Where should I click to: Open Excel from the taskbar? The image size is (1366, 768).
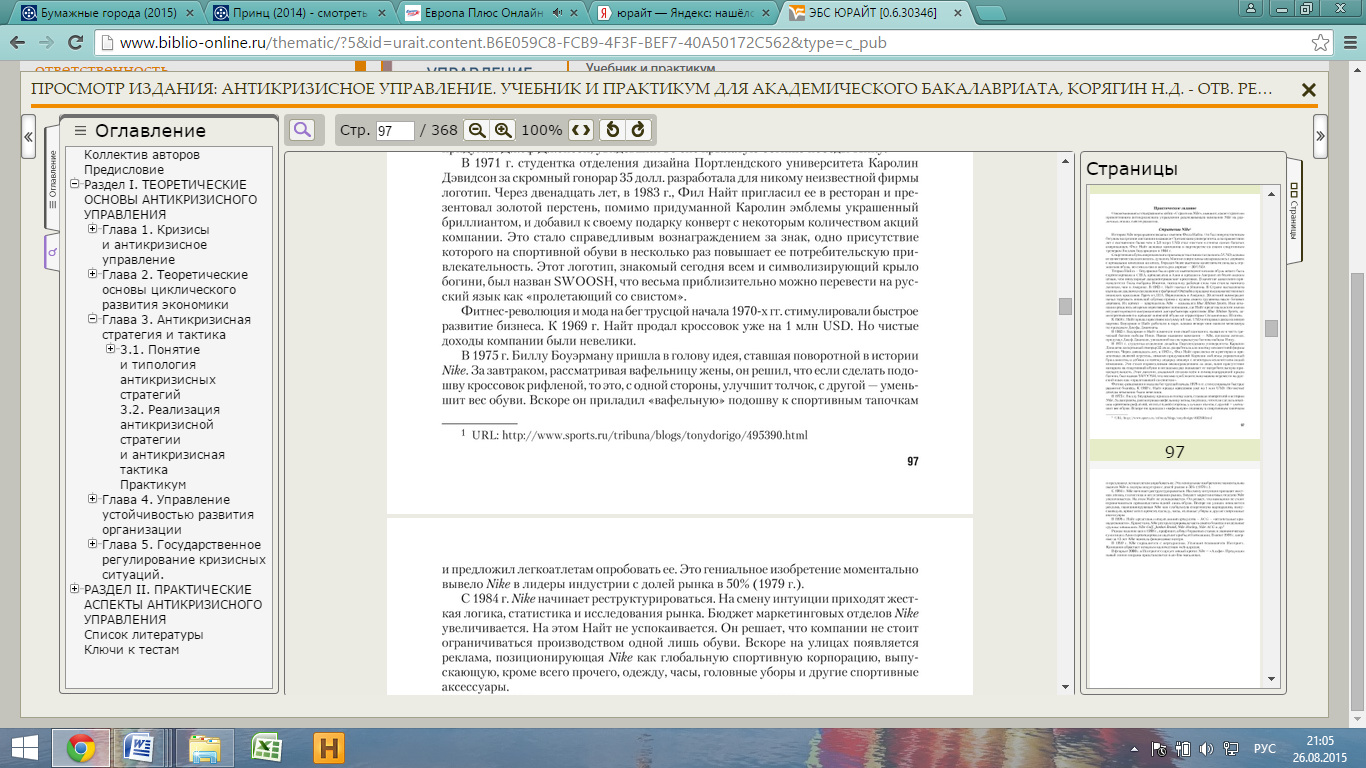(x=265, y=748)
